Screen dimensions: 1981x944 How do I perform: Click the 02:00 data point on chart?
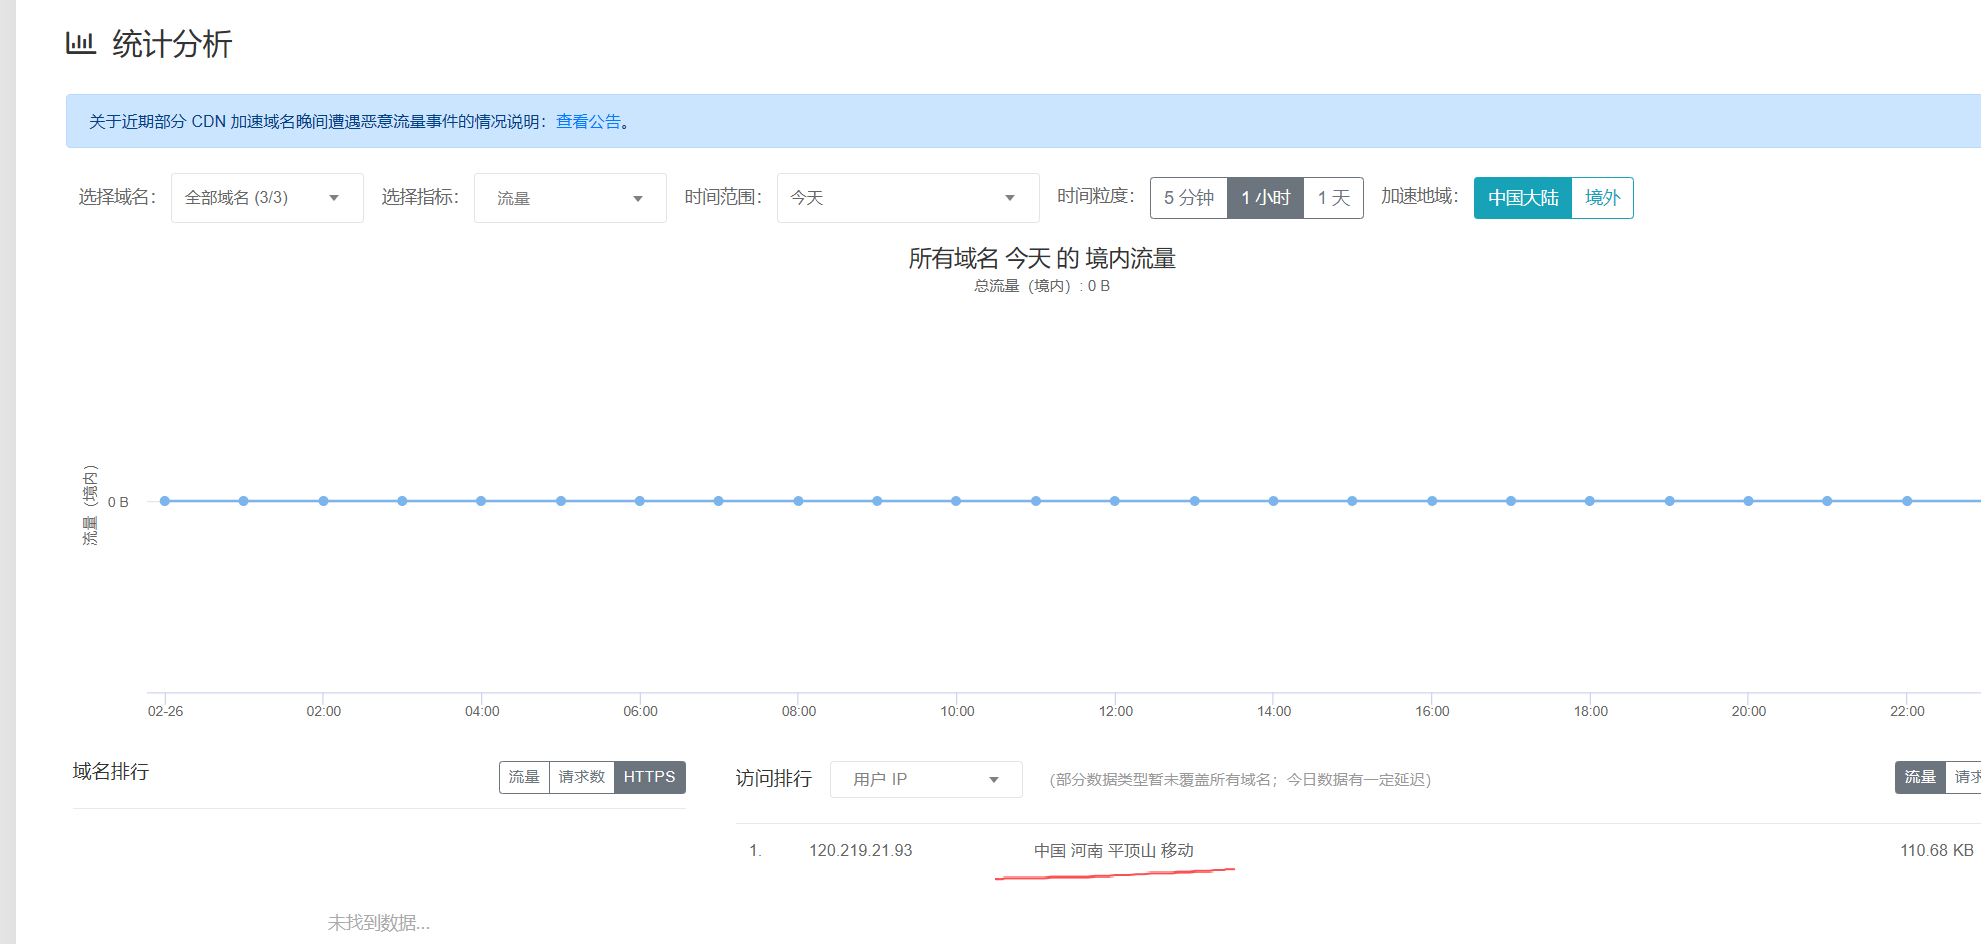323,501
